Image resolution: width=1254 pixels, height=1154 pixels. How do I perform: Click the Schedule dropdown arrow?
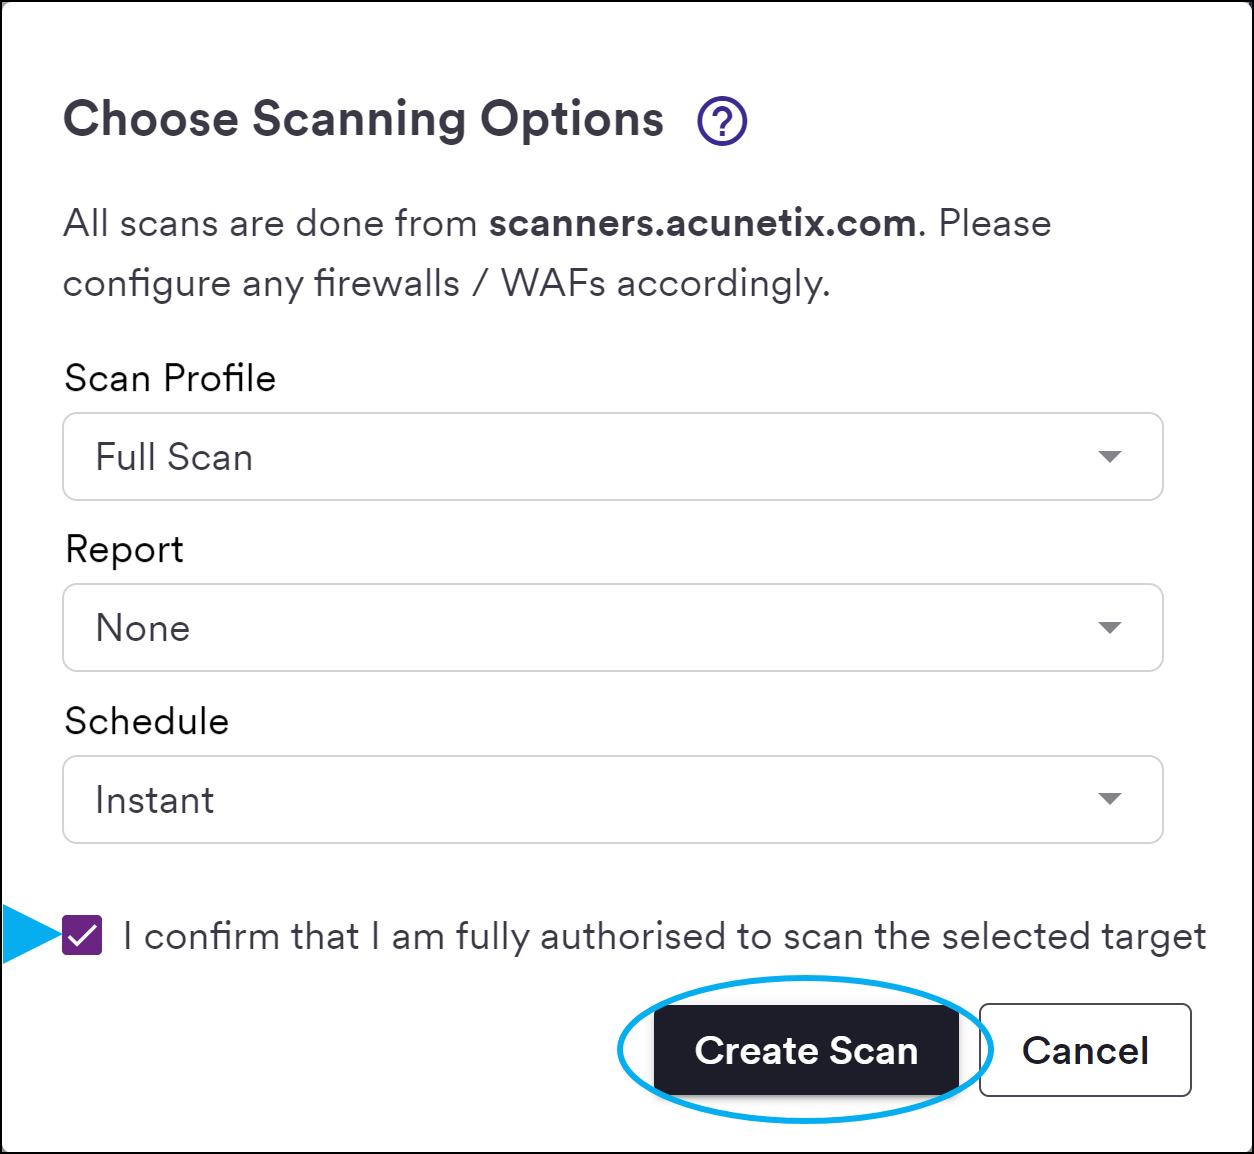(1109, 799)
